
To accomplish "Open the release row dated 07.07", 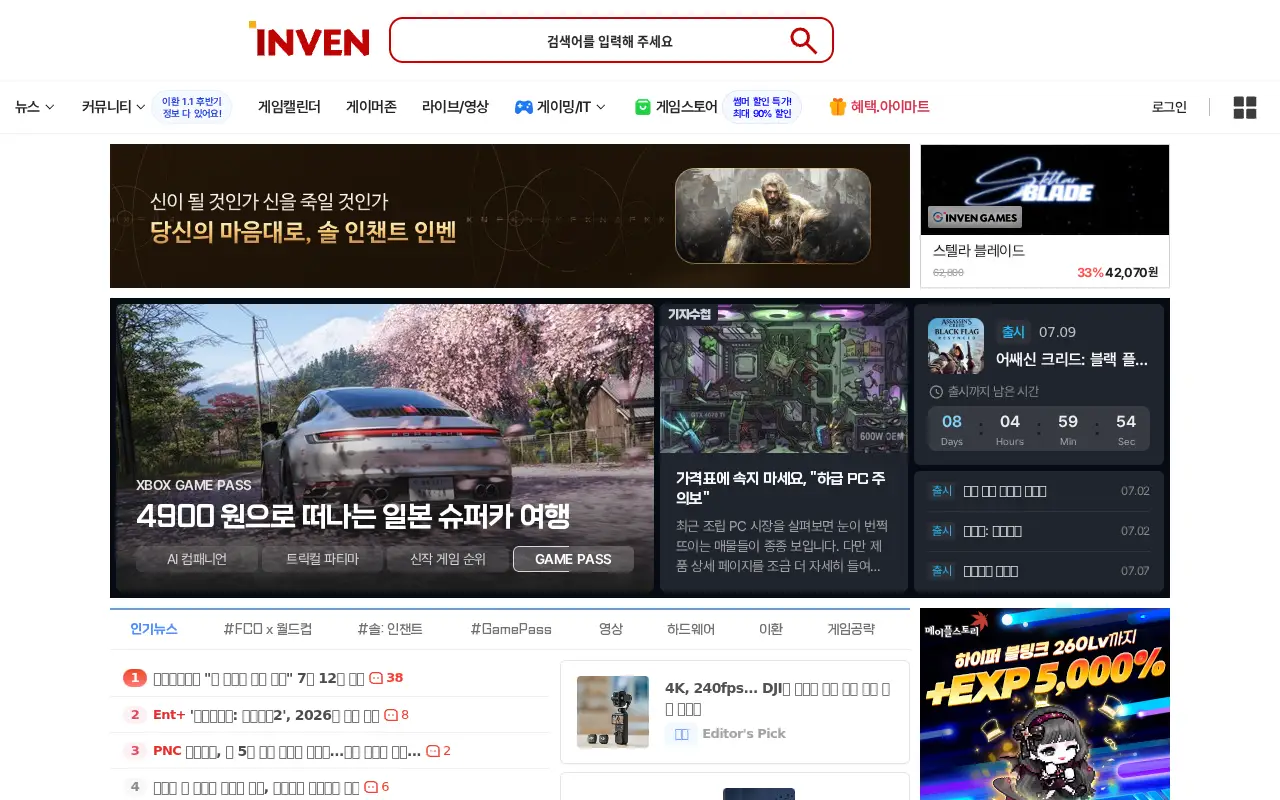I will (x=1039, y=571).
